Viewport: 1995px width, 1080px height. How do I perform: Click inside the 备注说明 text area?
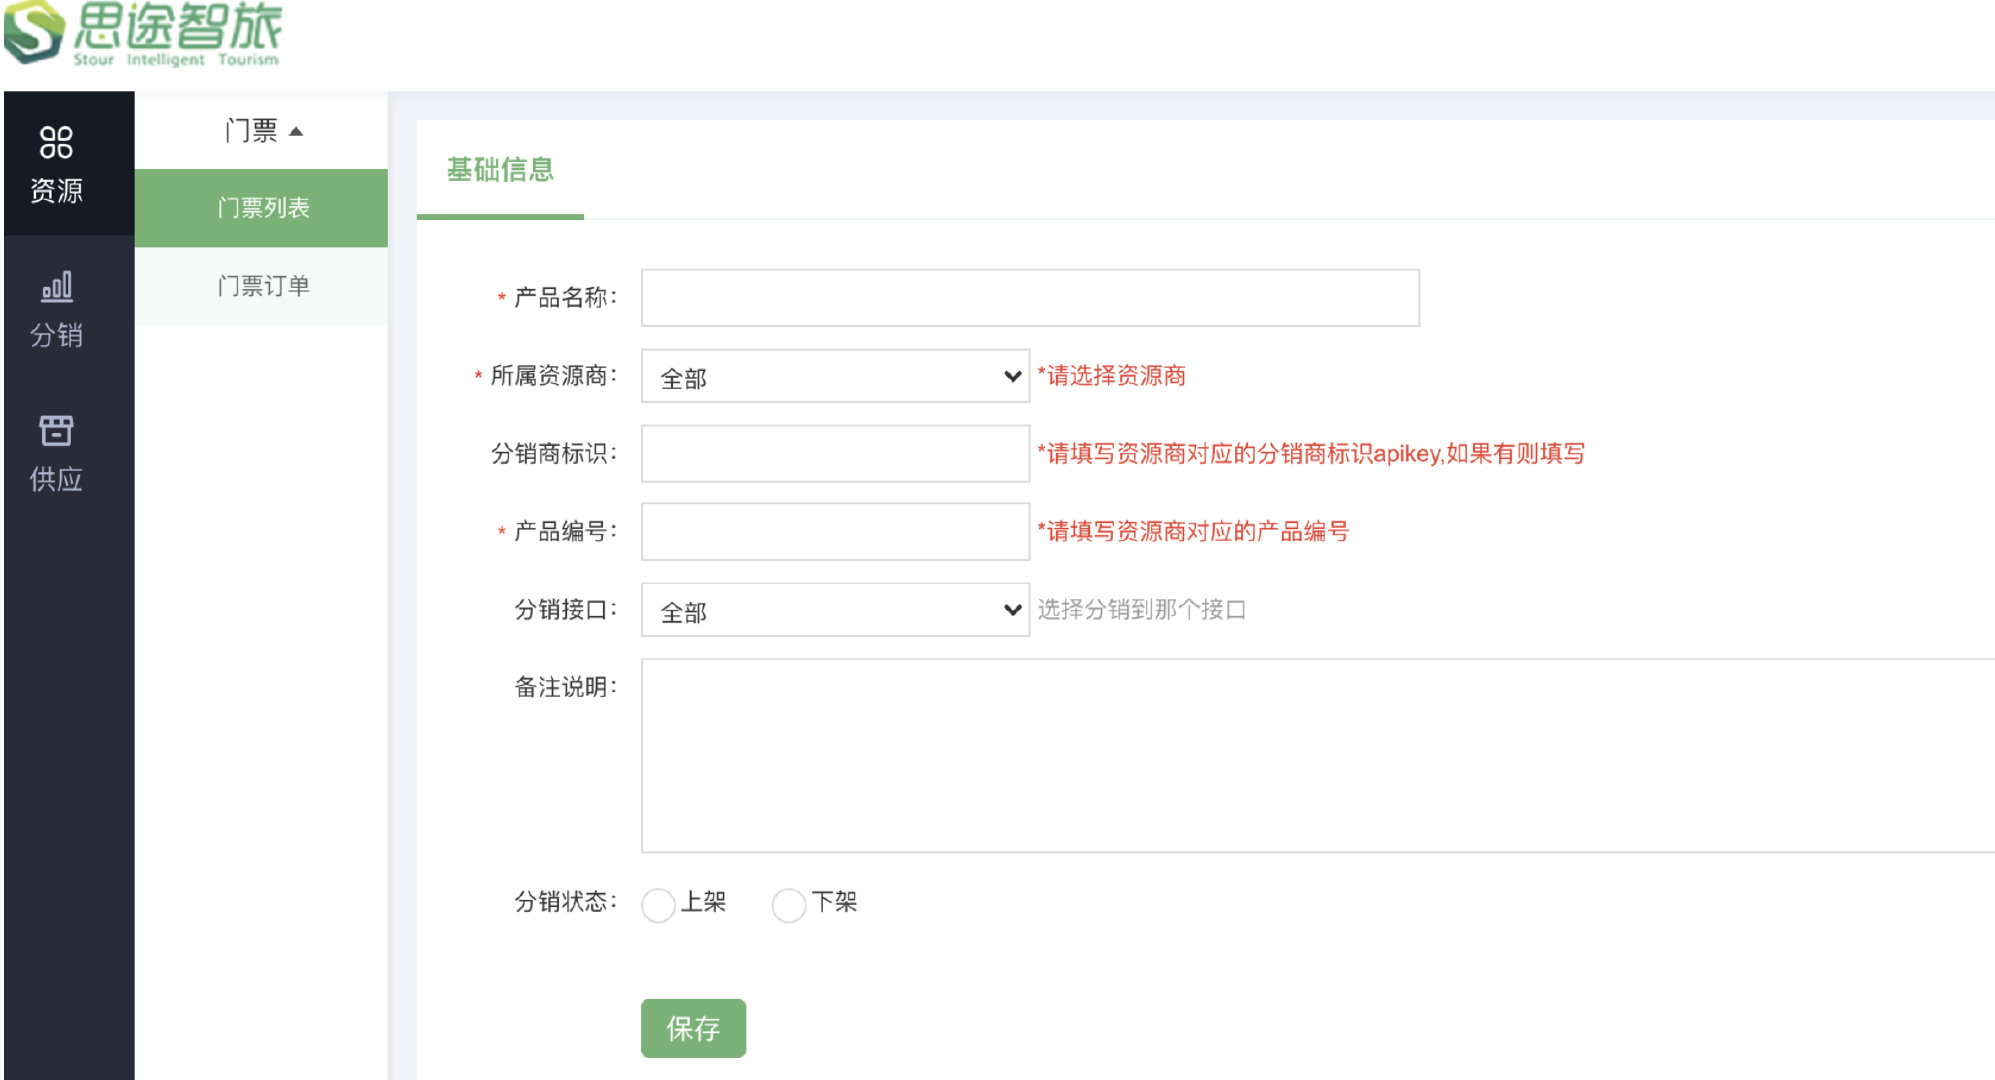(x=1315, y=755)
